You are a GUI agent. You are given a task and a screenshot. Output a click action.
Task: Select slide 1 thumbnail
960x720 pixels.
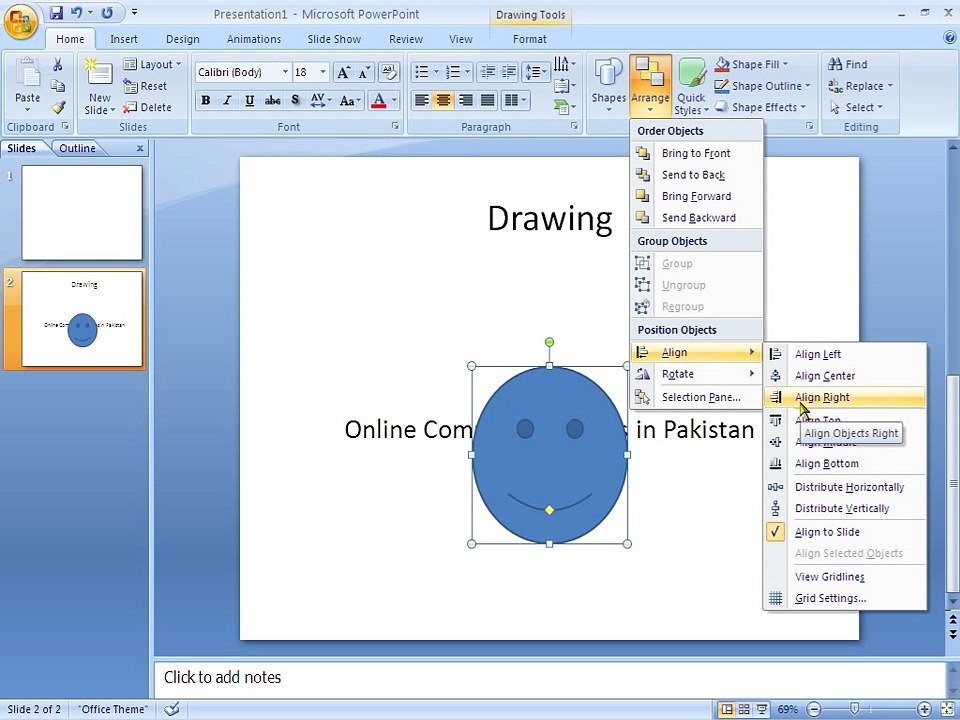tap(82, 212)
